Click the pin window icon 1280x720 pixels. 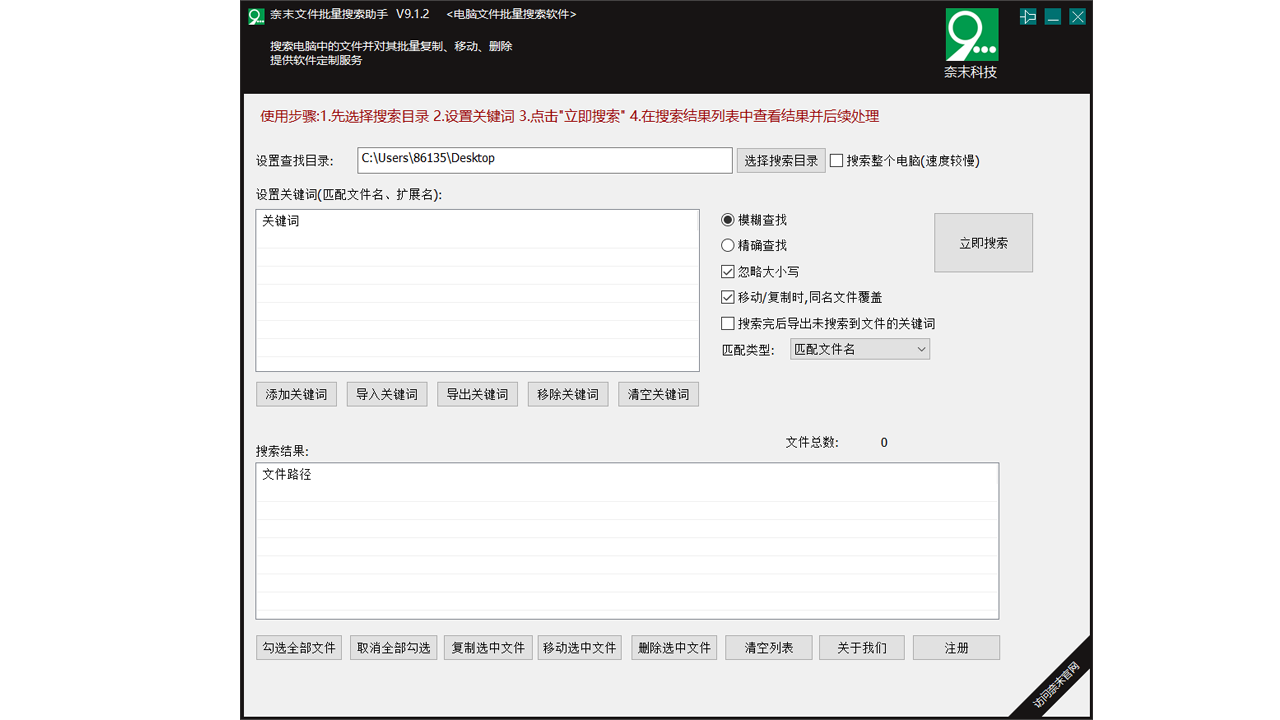[x=1028, y=16]
